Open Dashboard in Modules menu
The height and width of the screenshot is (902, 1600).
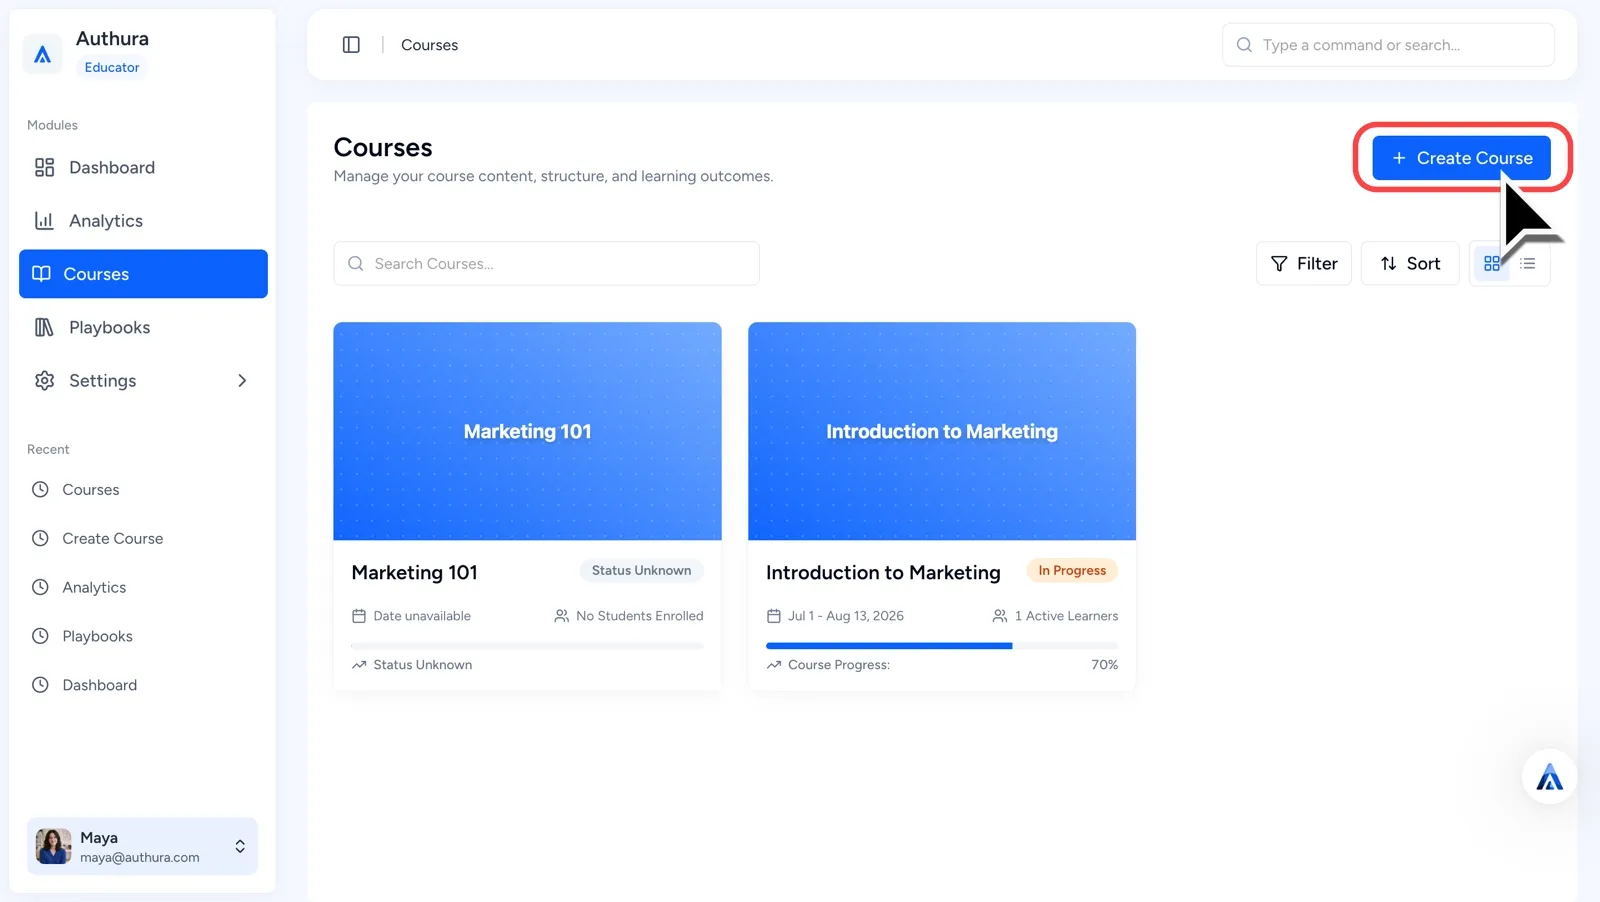143,167
